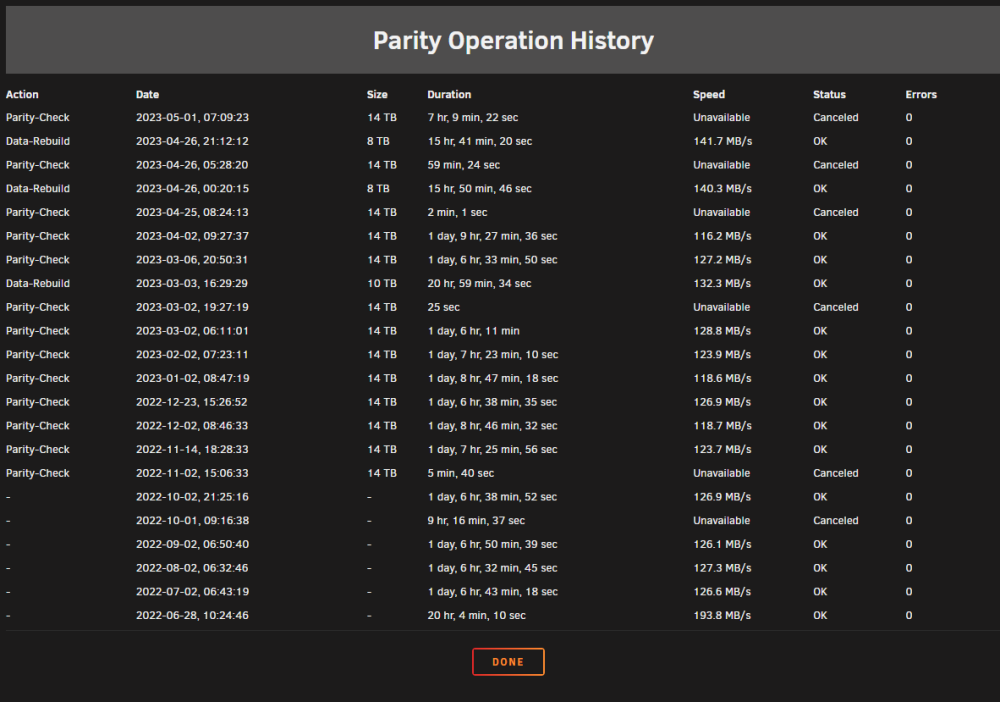
Task: Click speed value 123.9 MB/s
Action: [x=723, y=355]
